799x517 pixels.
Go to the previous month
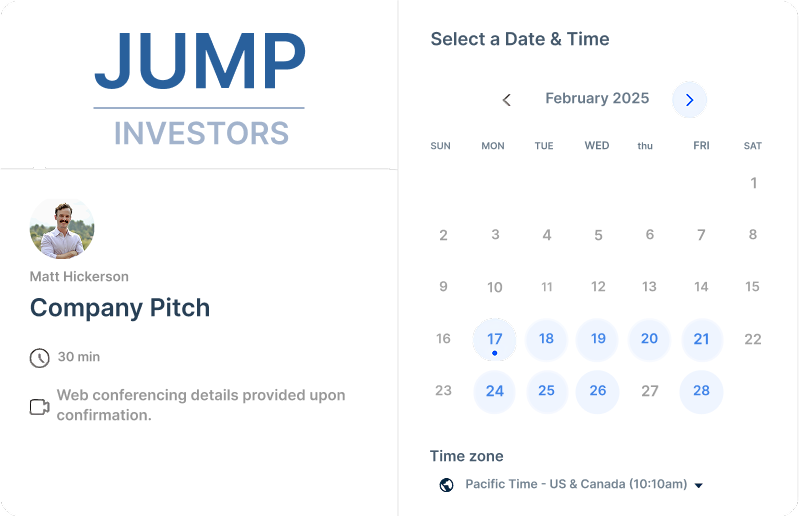point(507,100)
